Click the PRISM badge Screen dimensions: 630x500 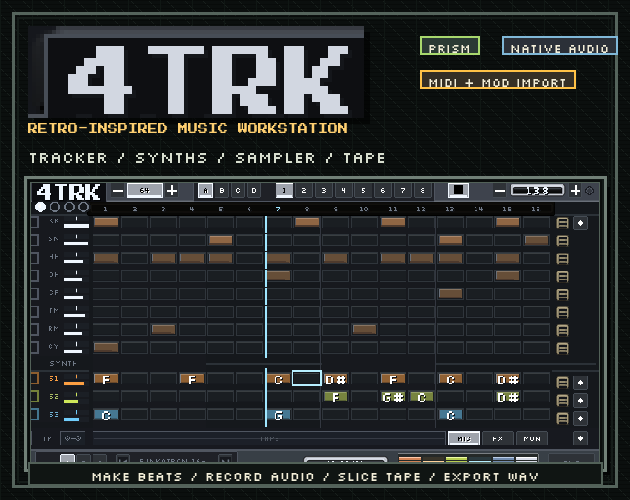click(450, 46)
